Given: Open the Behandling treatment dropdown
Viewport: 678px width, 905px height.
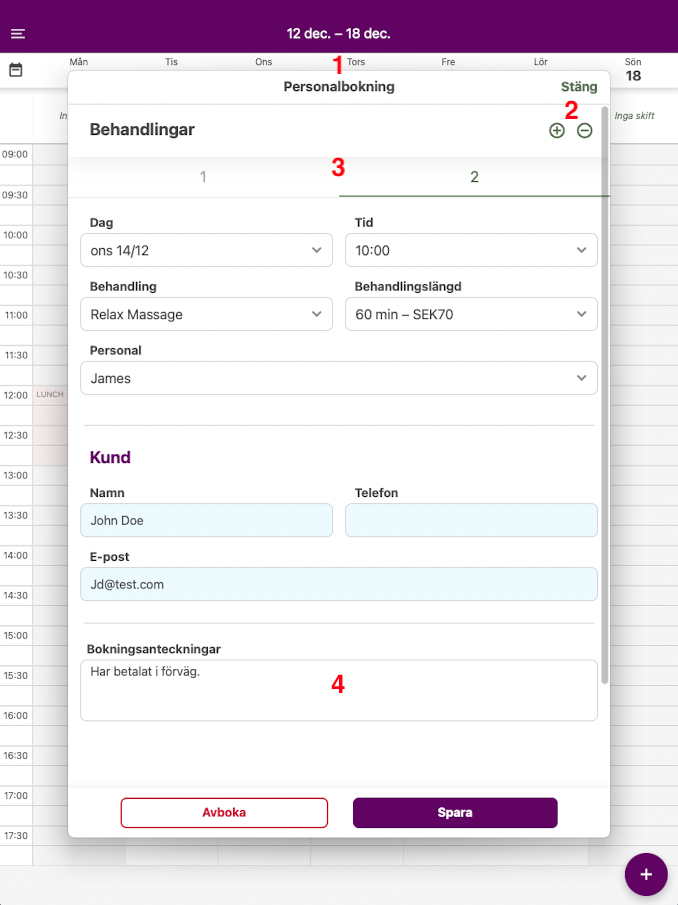Looking at the screenshot, I should pos(206,314).
